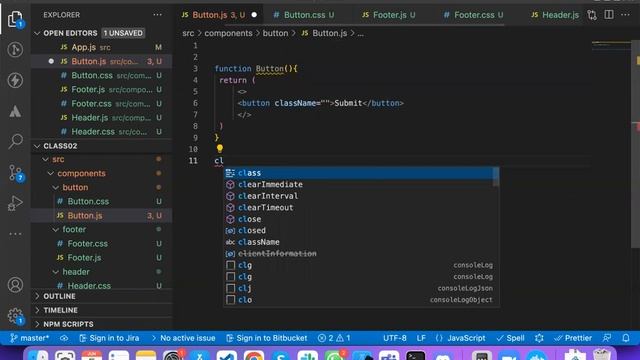640x360 pixels.
Task: Click the master branch indicator
Action: point(29,338)
